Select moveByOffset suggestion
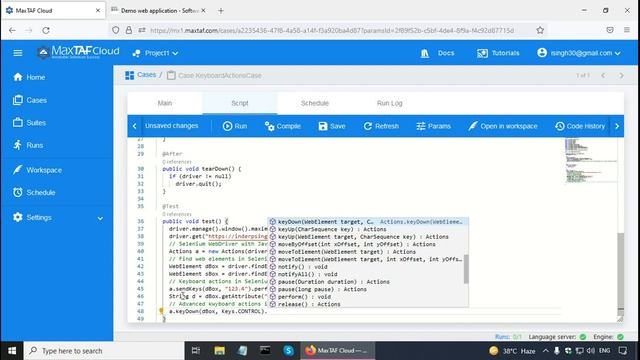This screenshot has width=640, height=360. click(x=368, y=244)
